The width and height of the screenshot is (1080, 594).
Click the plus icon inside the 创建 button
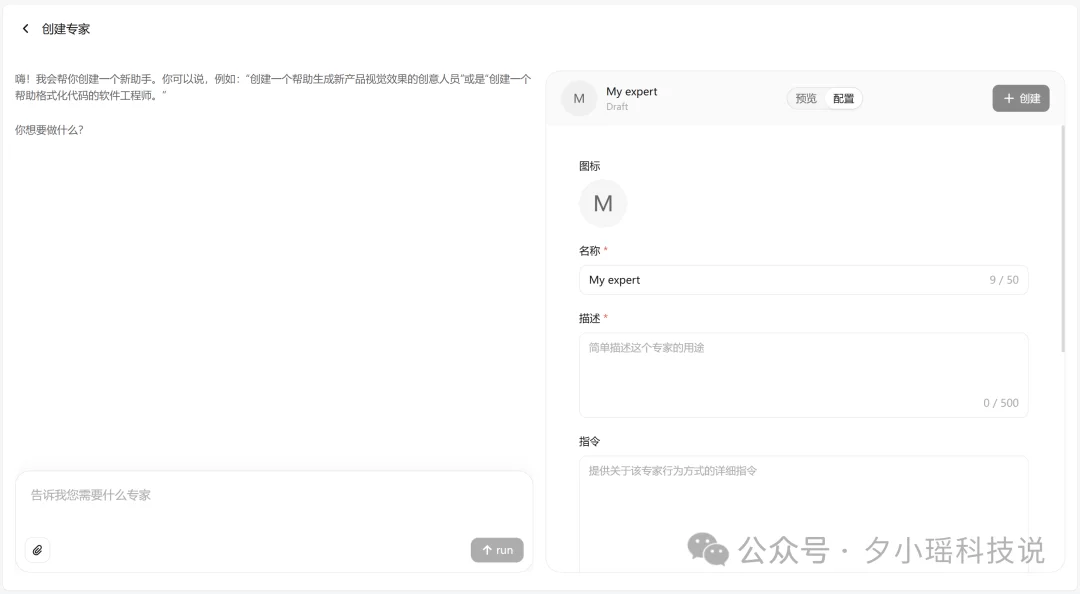[1007, 98]
